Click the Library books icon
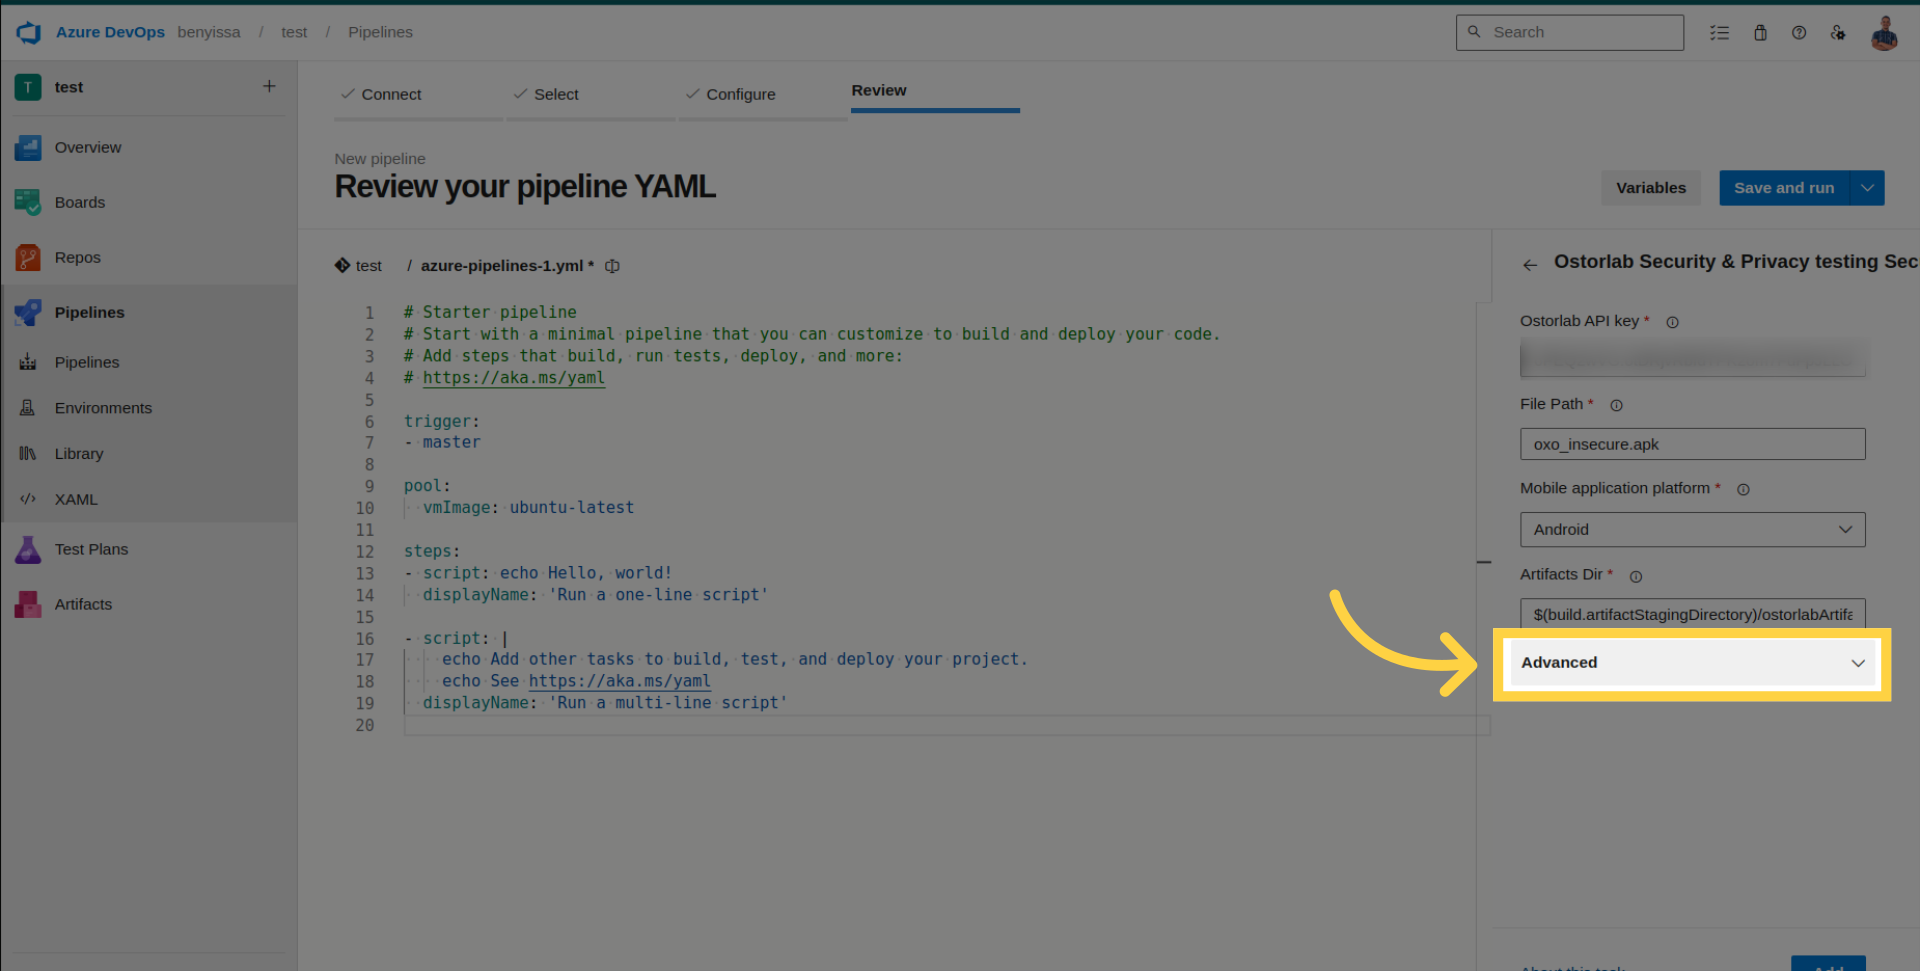 (28, 453)
